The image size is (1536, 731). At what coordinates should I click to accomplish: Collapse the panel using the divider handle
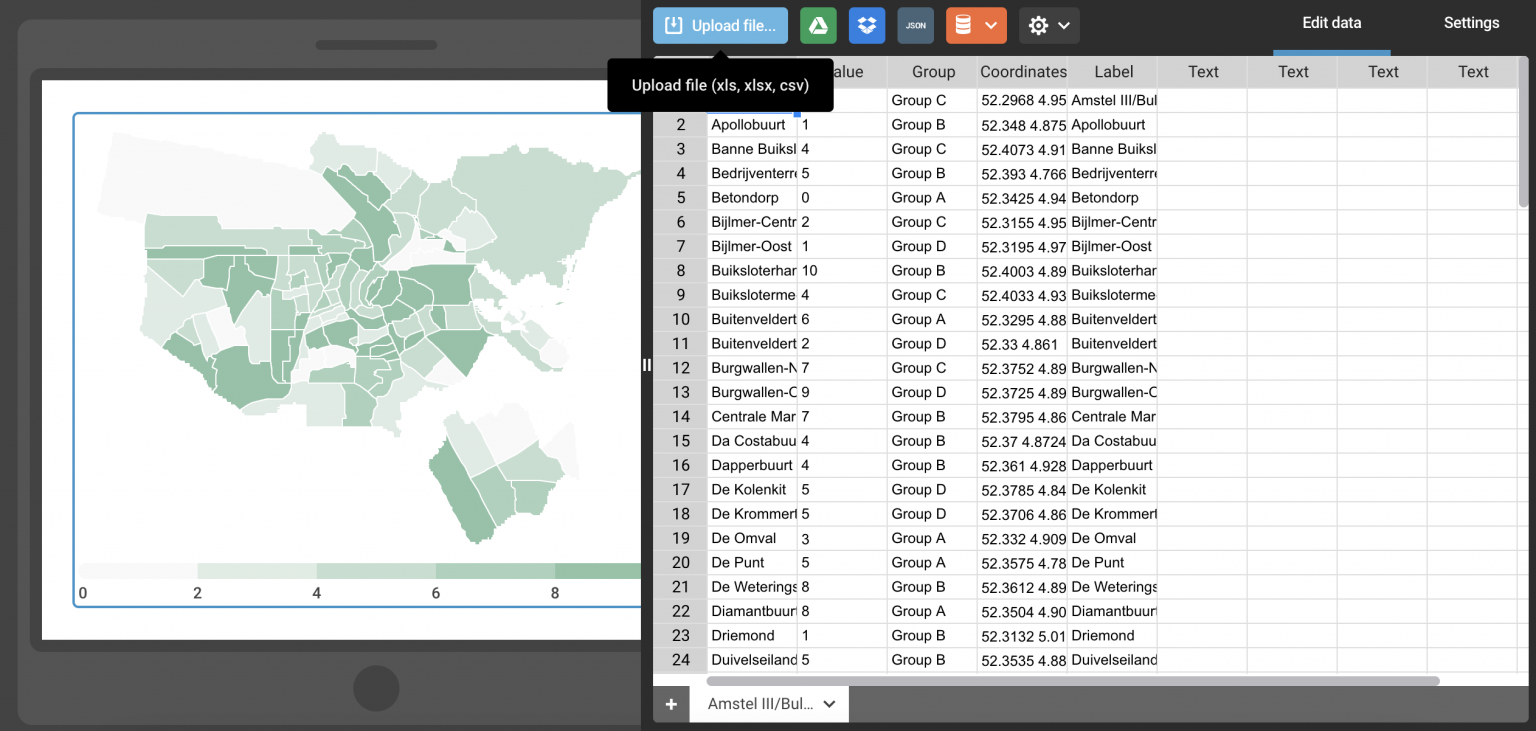tap(647, 365)
